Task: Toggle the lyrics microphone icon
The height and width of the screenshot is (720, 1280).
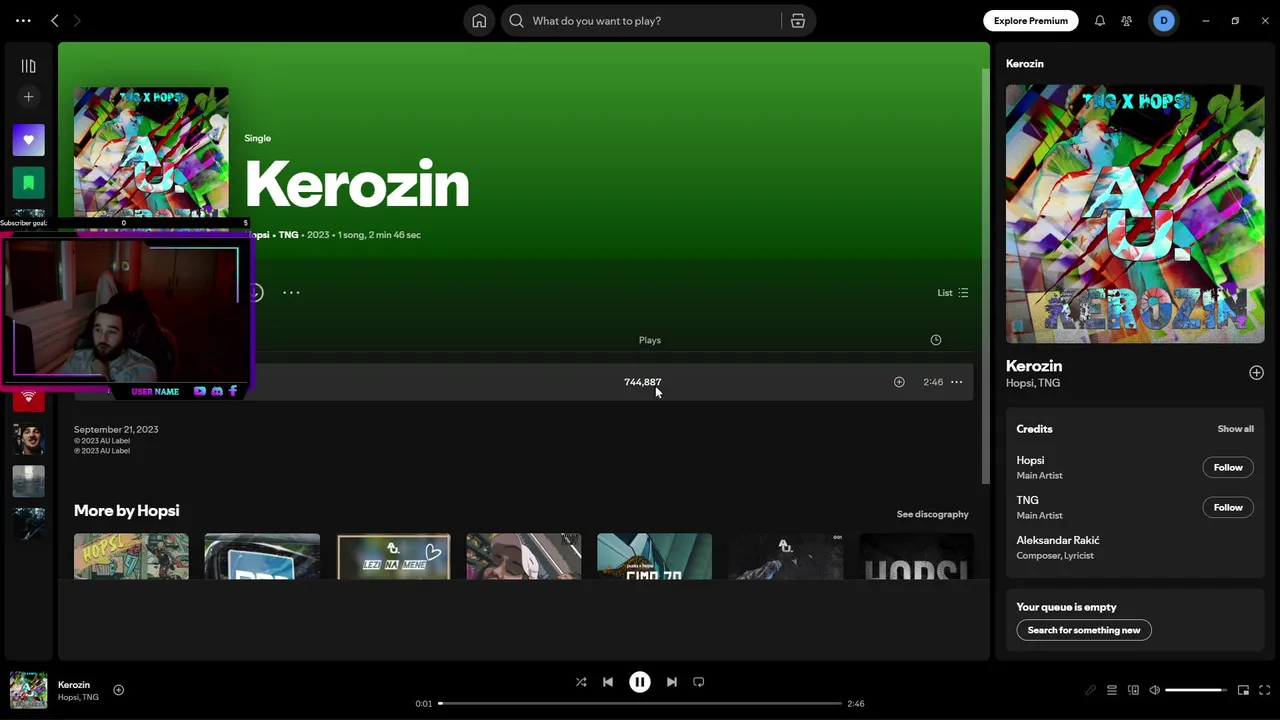Action: tap(1091, 690)
